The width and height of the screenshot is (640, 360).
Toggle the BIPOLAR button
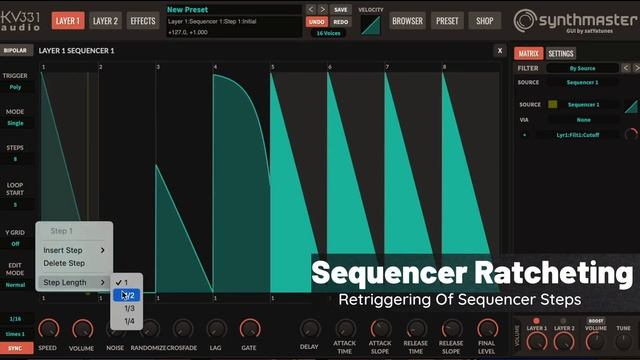(x=16, y=51)
